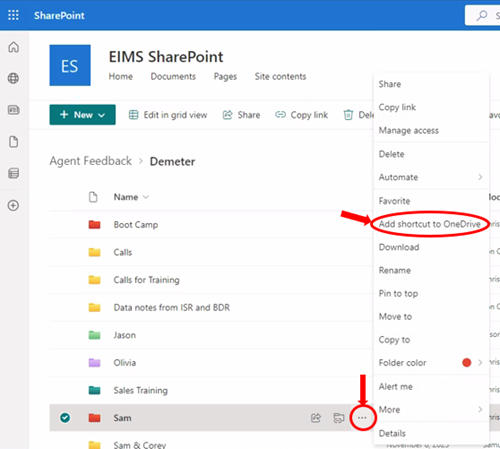Image resolution: width=500 pixels, height=449 pixels.
Task: Click the Demeter breadcrumb label
Action: (172, 162)
